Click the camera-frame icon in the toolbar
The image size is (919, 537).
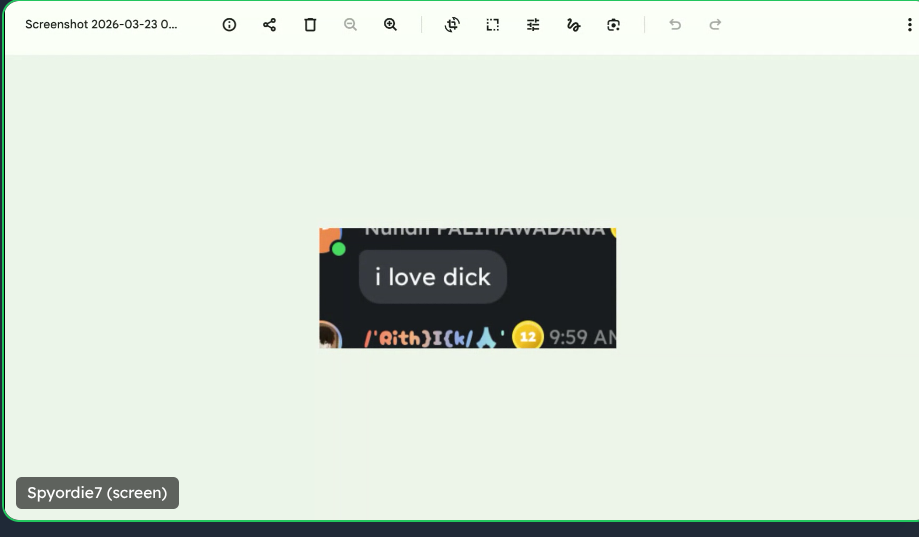(x=613, y=25)
